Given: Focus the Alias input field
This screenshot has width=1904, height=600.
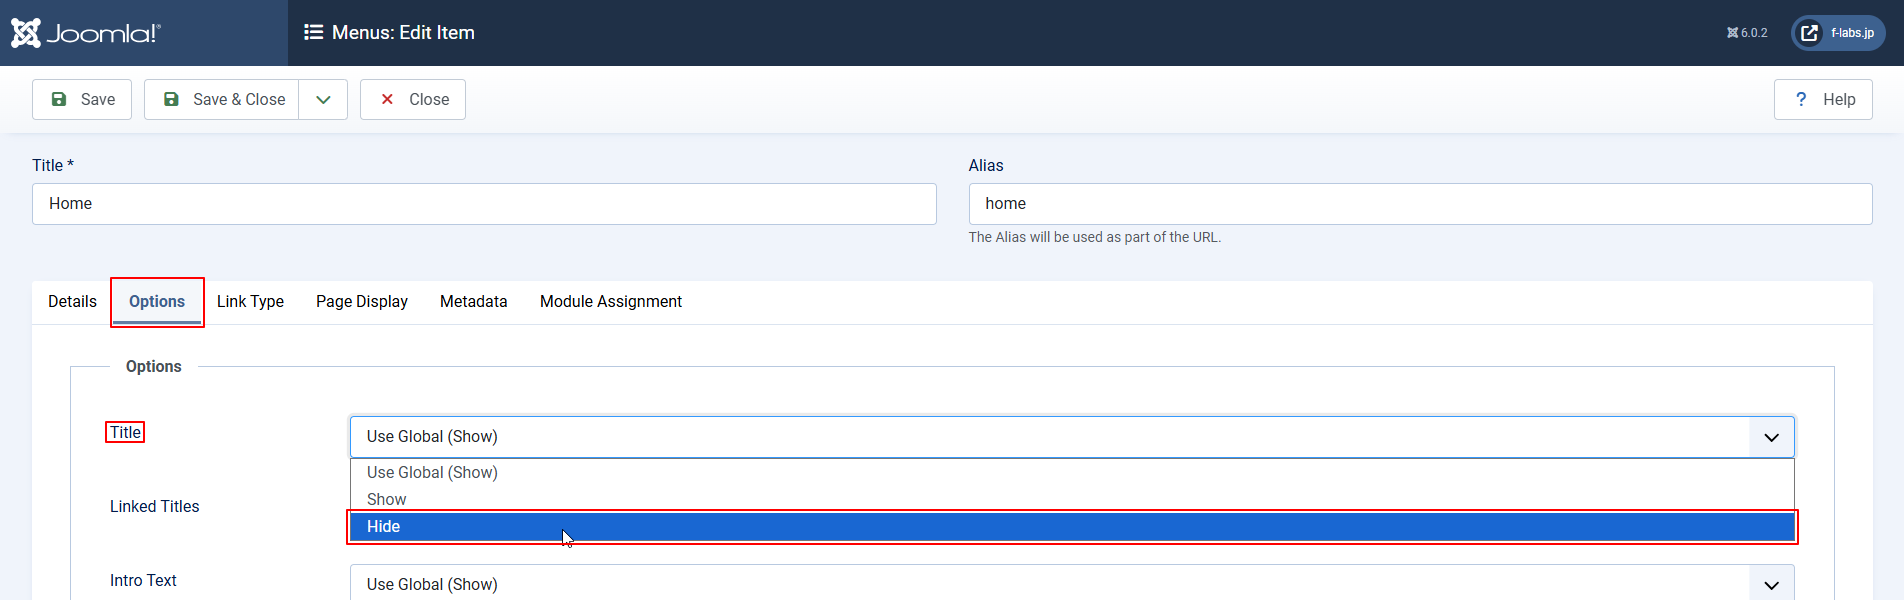Looking at the screenshot, I should (1420, 204).
